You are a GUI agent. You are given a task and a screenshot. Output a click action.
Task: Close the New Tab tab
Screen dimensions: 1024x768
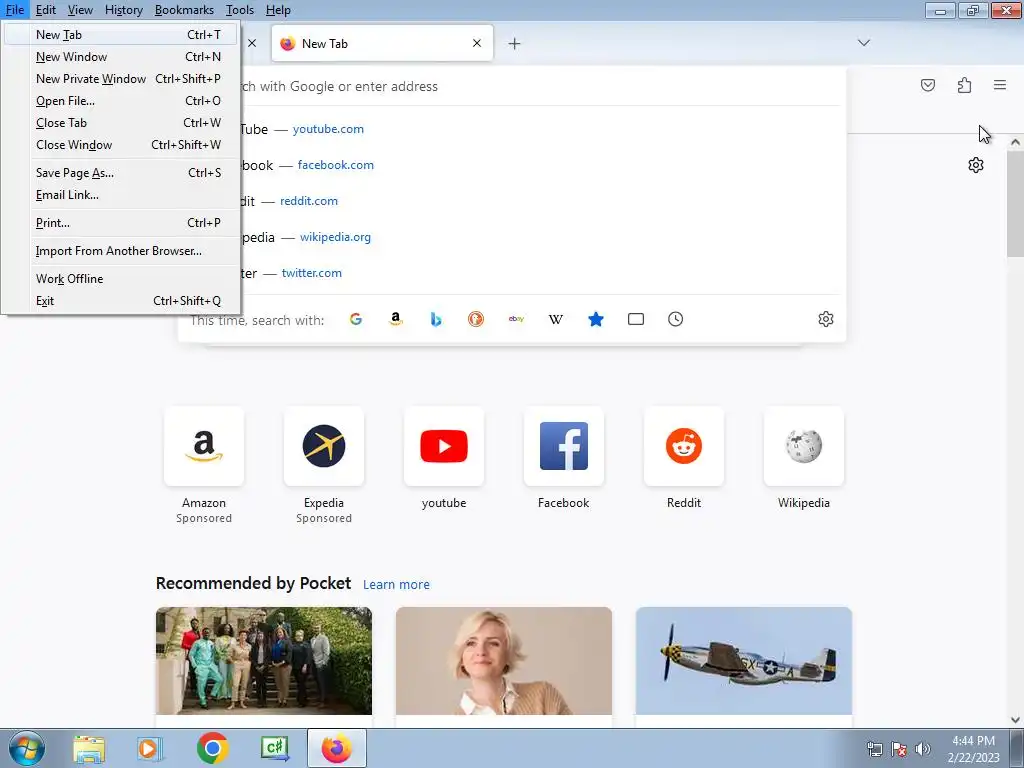tap(477, 43)
